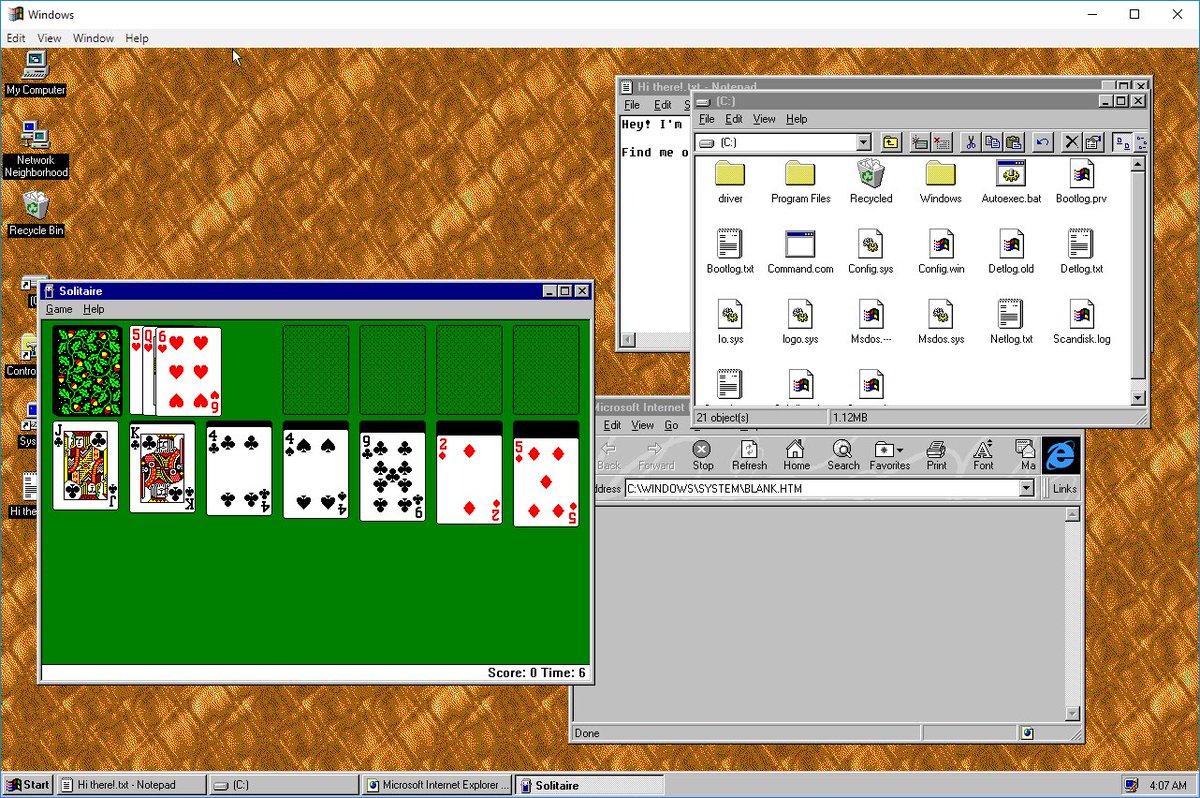This screenshot has width=1200, height=798.
Task: Click Map Network Drive toolbar icon
Action: tap(920, 142)
